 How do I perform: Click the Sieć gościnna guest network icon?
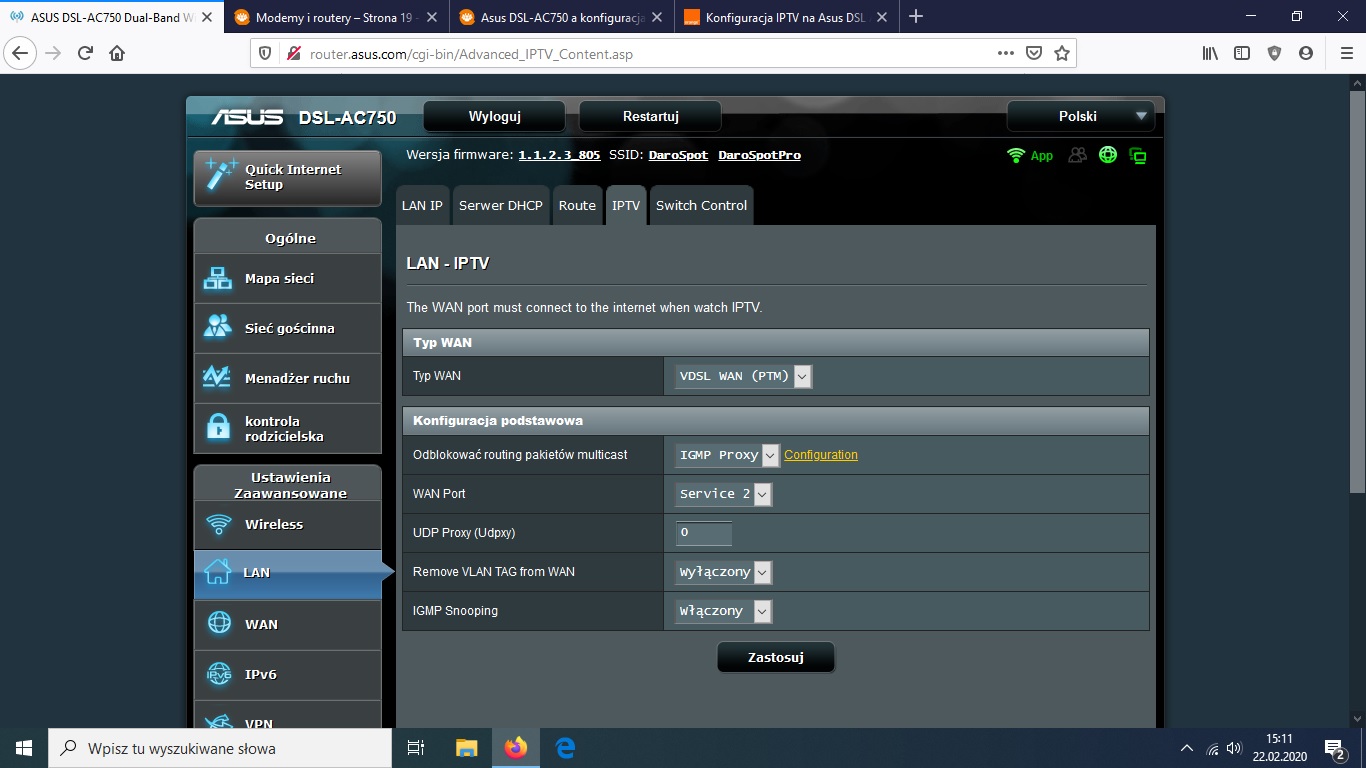click(x=217, y=328)
